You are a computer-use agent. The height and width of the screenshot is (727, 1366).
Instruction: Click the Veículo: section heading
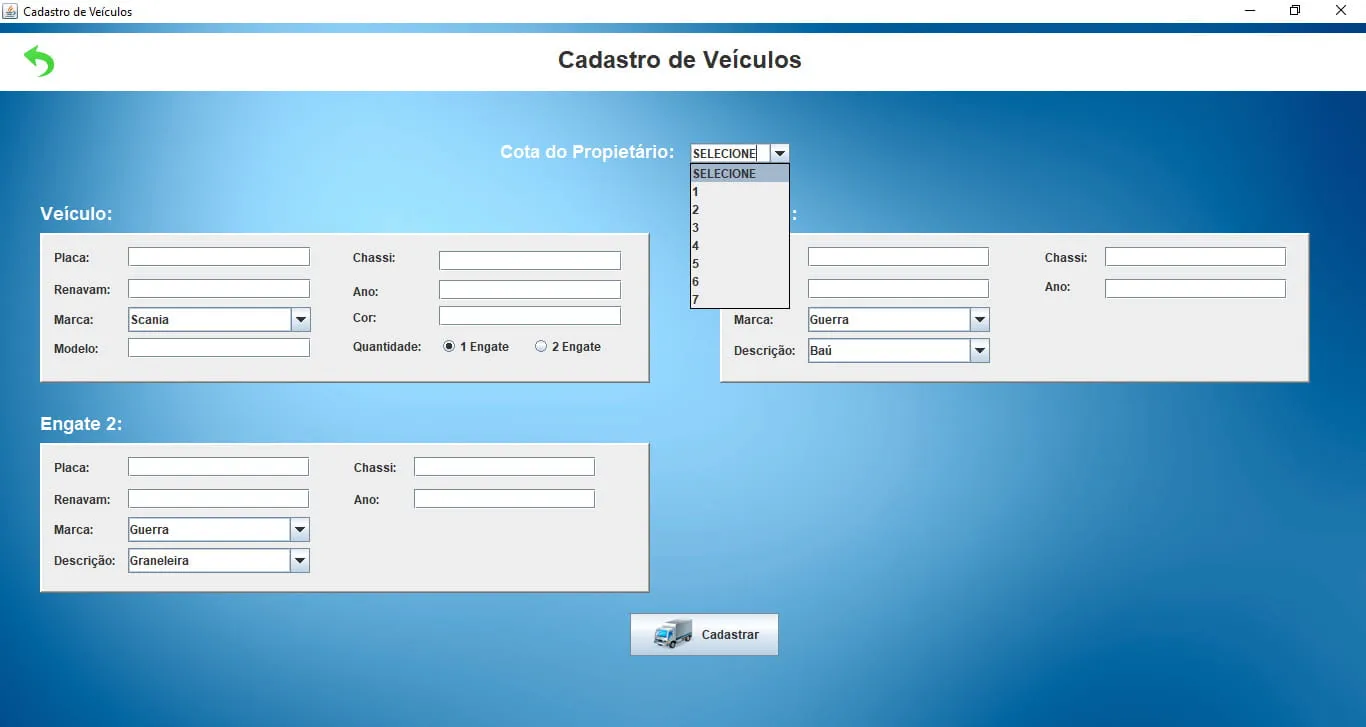(x=76, y=214)
